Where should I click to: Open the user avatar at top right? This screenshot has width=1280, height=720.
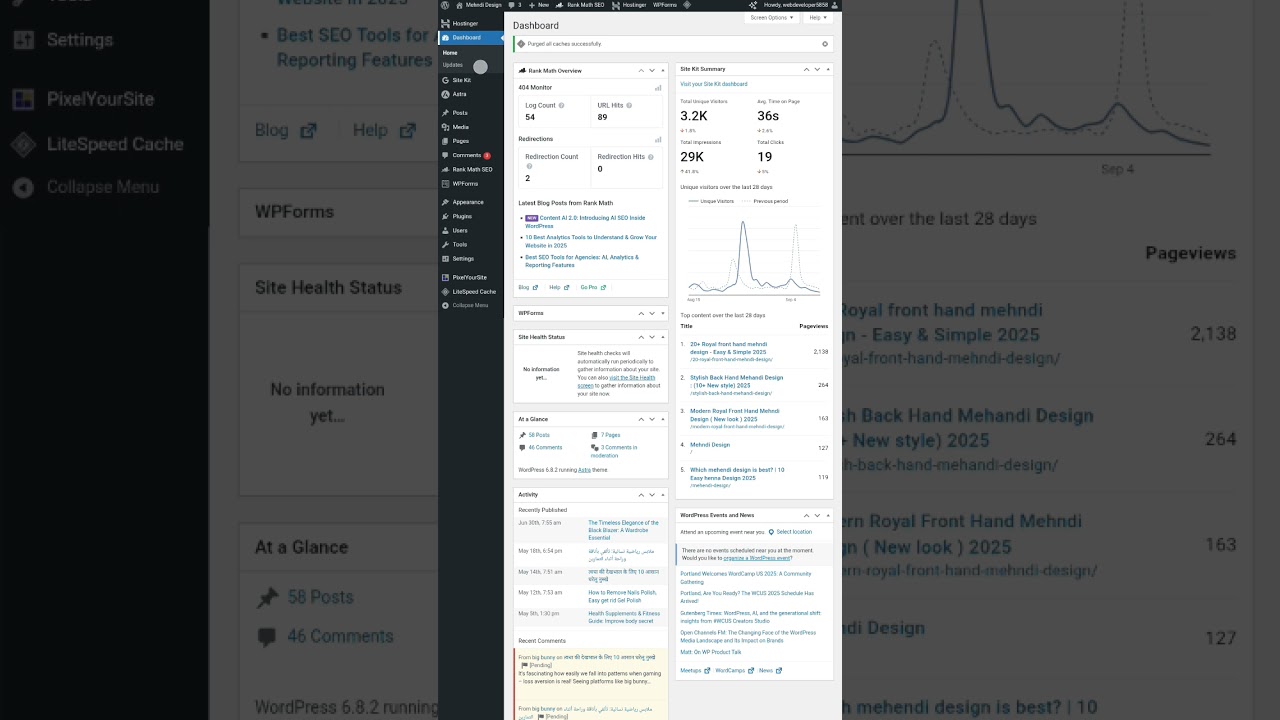point(835,5)
